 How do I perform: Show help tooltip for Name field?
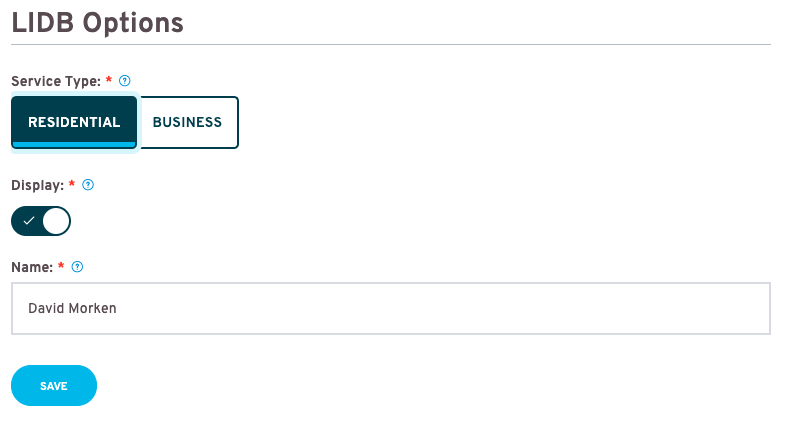[77, 267]
